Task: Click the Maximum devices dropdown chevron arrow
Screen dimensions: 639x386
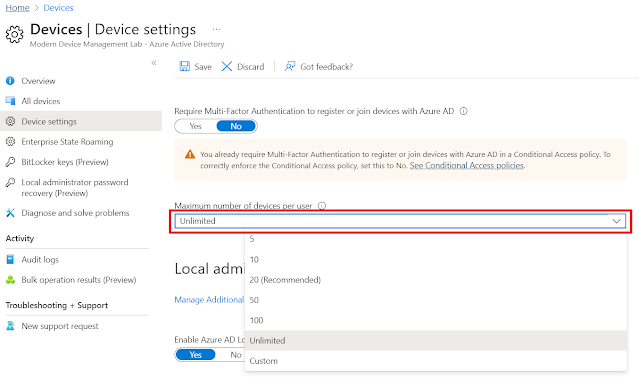Action: (x=617, y=221)
